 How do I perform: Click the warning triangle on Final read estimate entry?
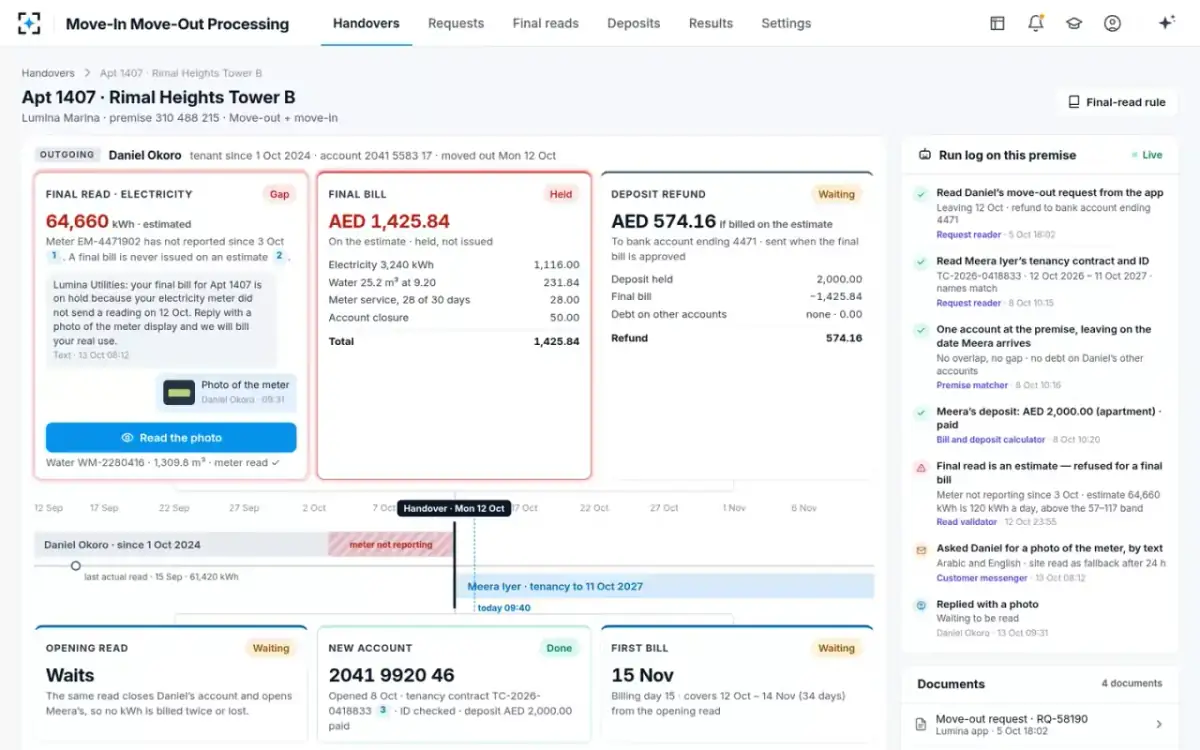(921, 467)
